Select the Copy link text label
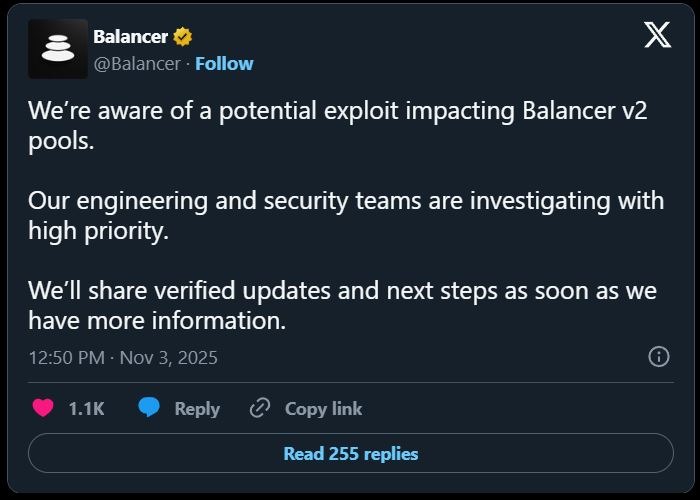The width and height of the screenshot is (700, 500). (323, 408)
